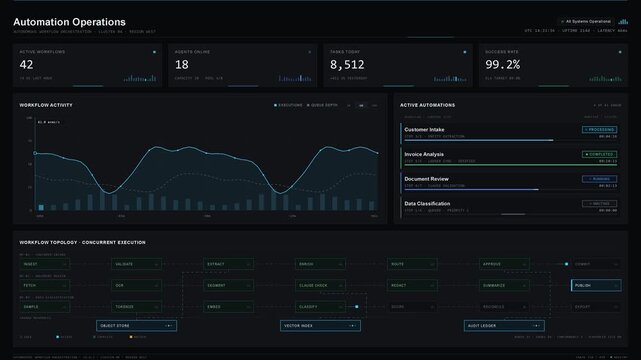This screenshot has width=641, height=360.
Task: Click the All Systems Operational status pill
Action: pos(587,21)
